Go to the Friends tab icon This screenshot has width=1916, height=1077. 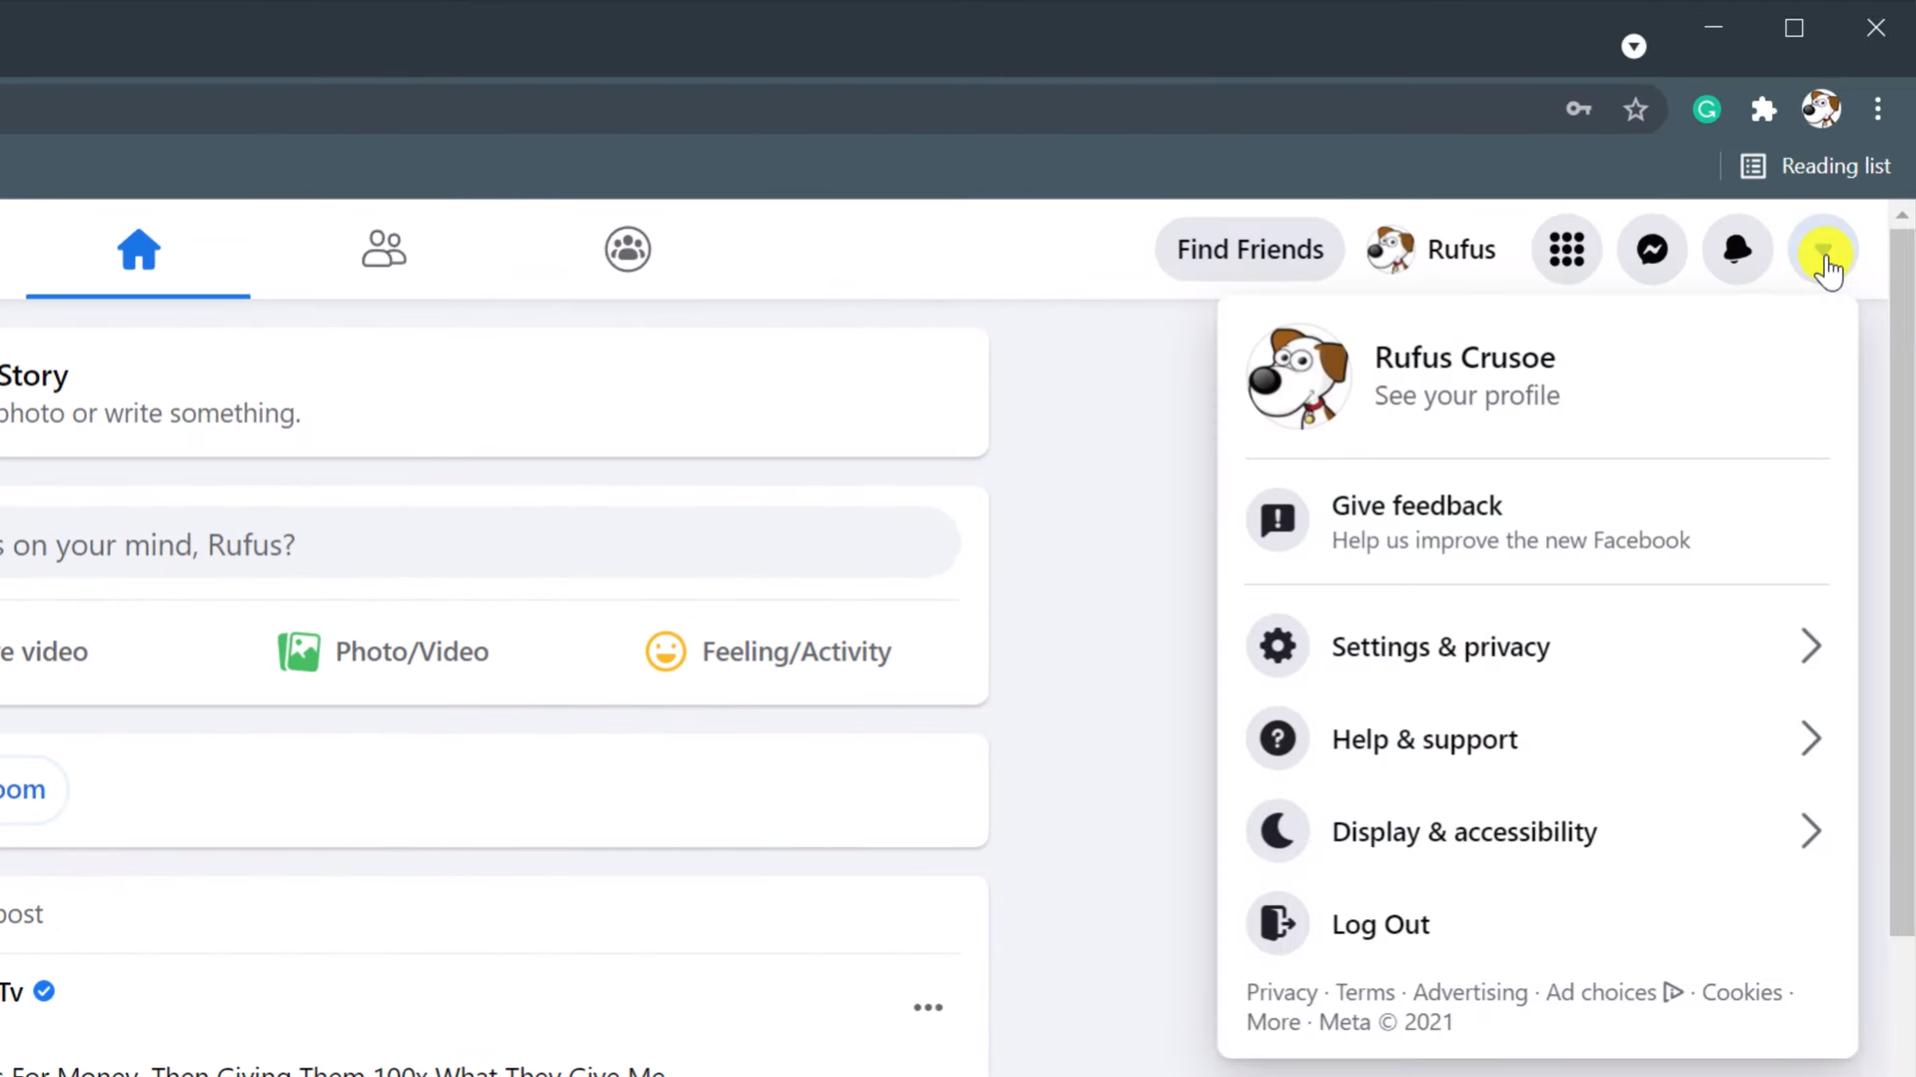pyautogui.click(x=383, y=249)
